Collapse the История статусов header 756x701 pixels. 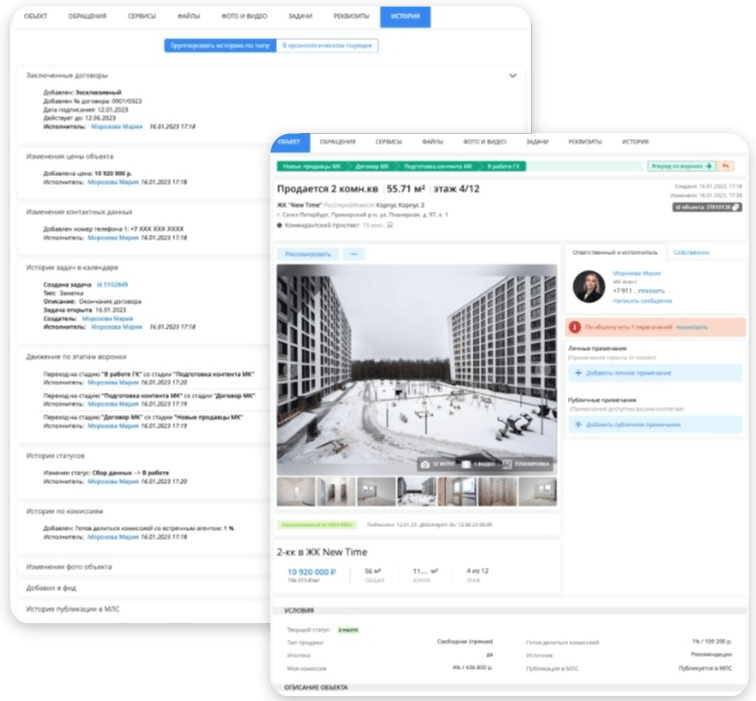click(55, 455)
